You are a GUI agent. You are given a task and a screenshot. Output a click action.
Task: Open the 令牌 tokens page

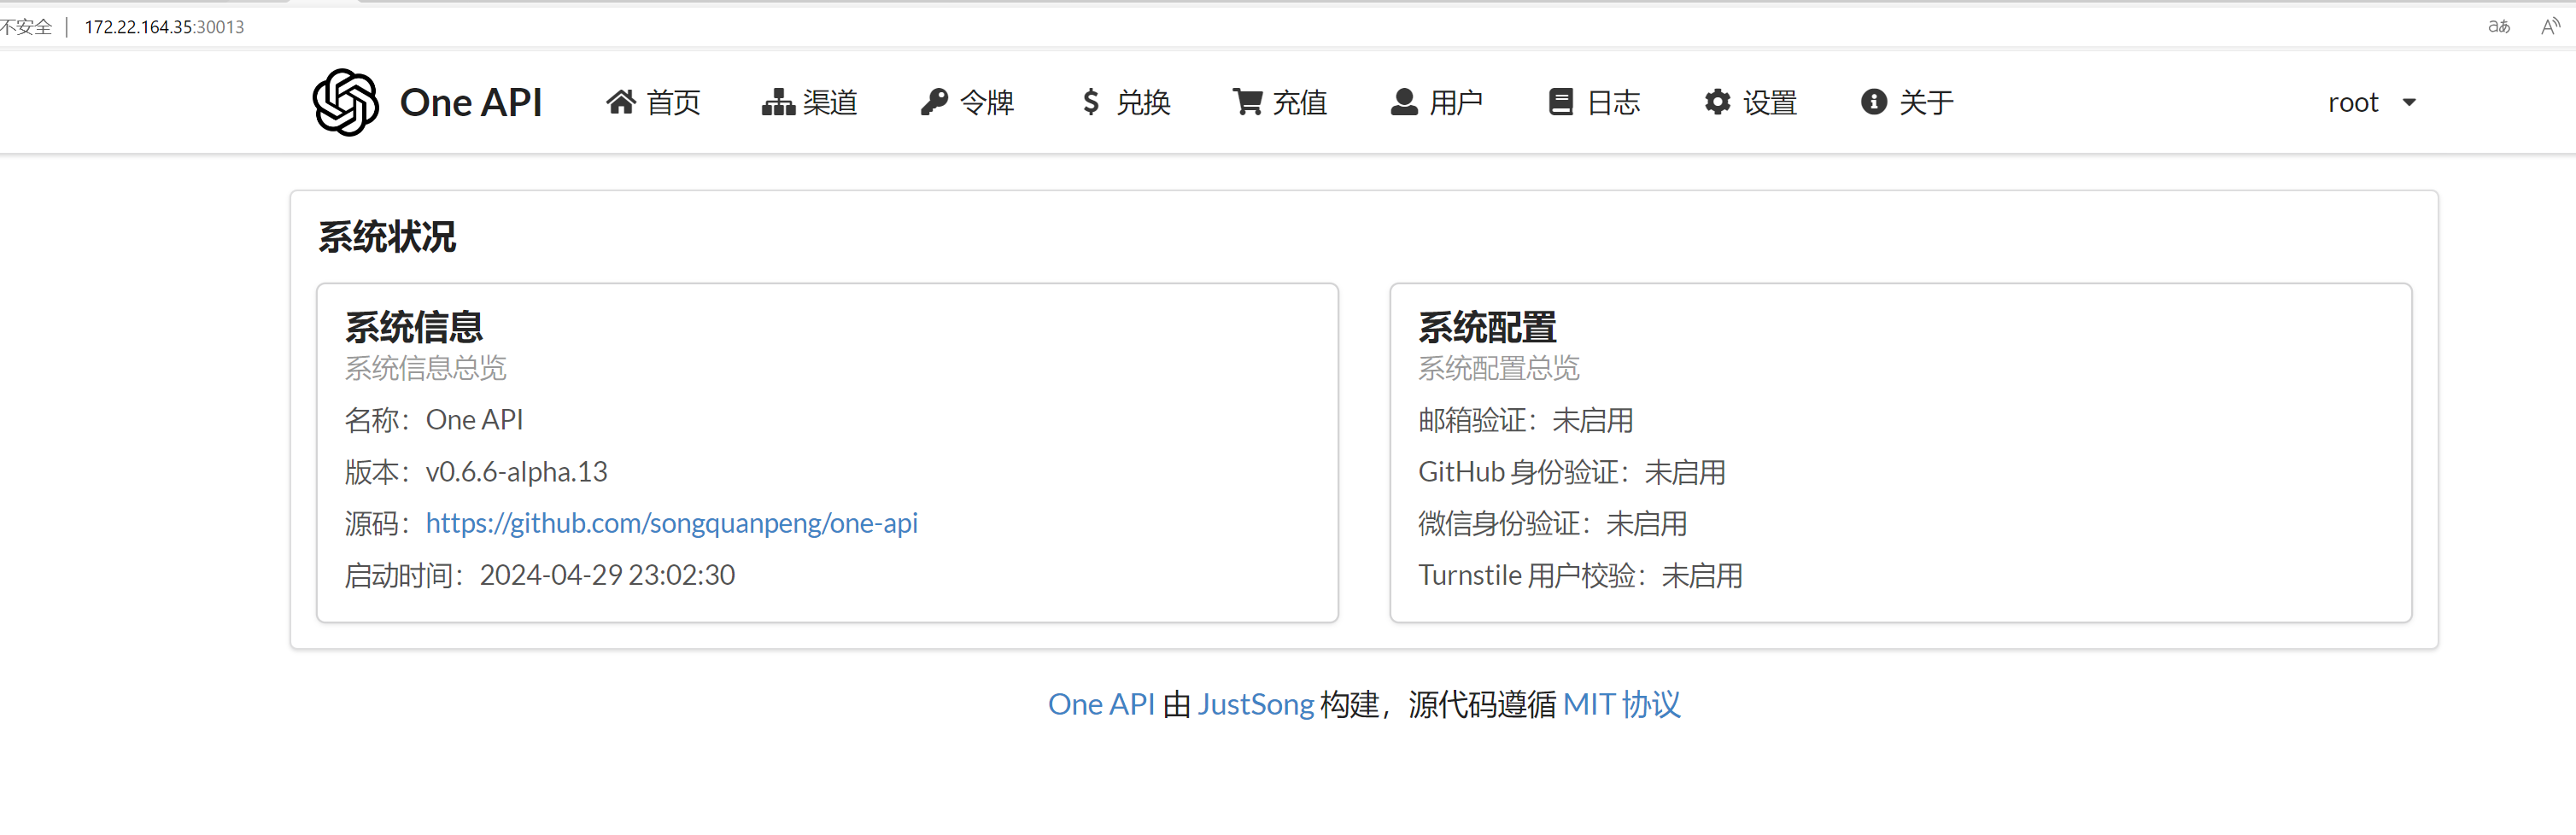(x=986, y=102)
